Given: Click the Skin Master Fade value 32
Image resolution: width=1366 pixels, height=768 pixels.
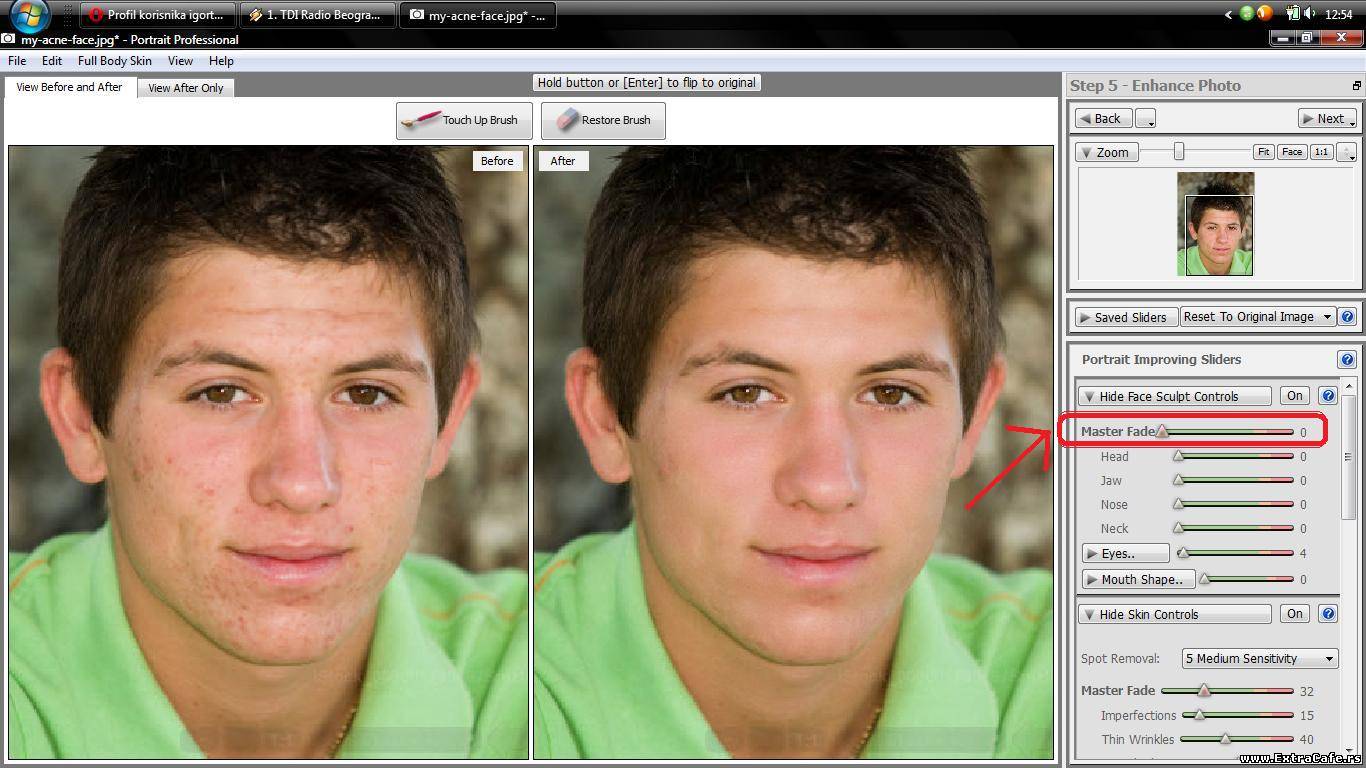Looking at the screenshot, I should tap(1307, 691).
